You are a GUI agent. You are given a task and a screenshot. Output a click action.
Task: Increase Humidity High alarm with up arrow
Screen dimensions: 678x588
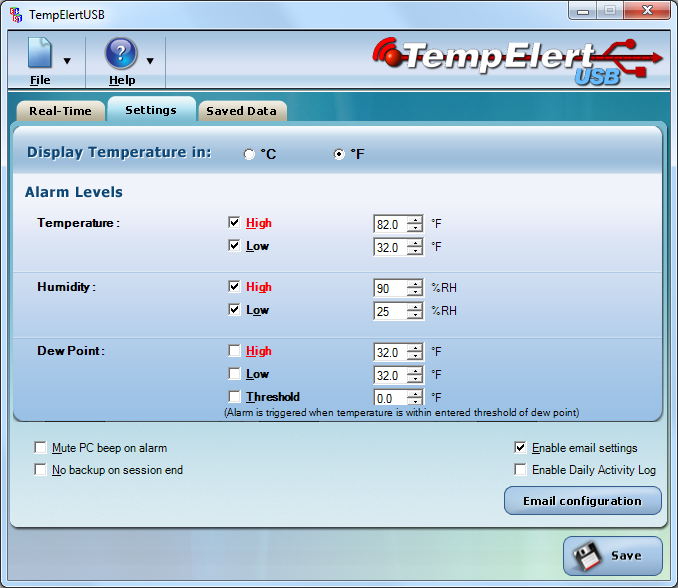(415, 284)
